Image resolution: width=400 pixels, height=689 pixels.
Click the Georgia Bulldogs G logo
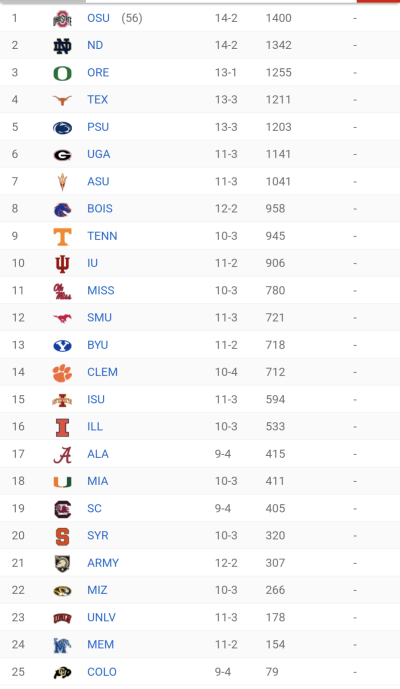point(62,155)
